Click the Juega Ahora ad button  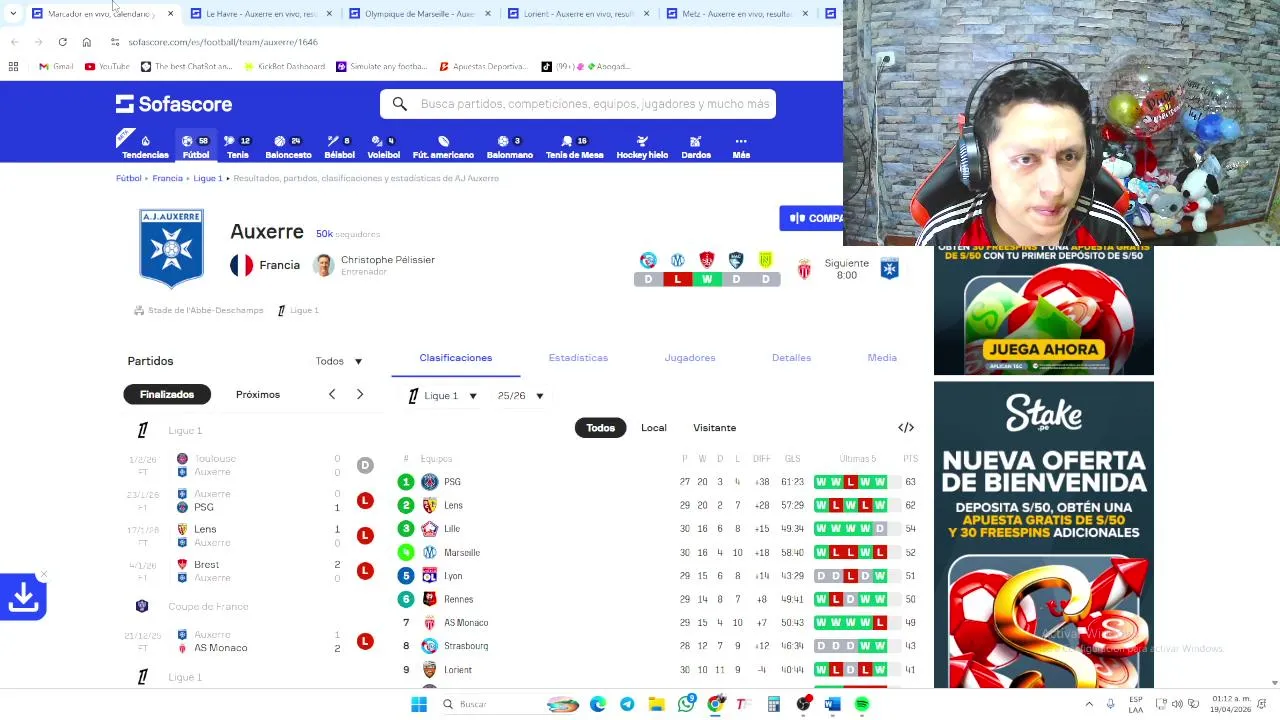tap(1044, 349)
